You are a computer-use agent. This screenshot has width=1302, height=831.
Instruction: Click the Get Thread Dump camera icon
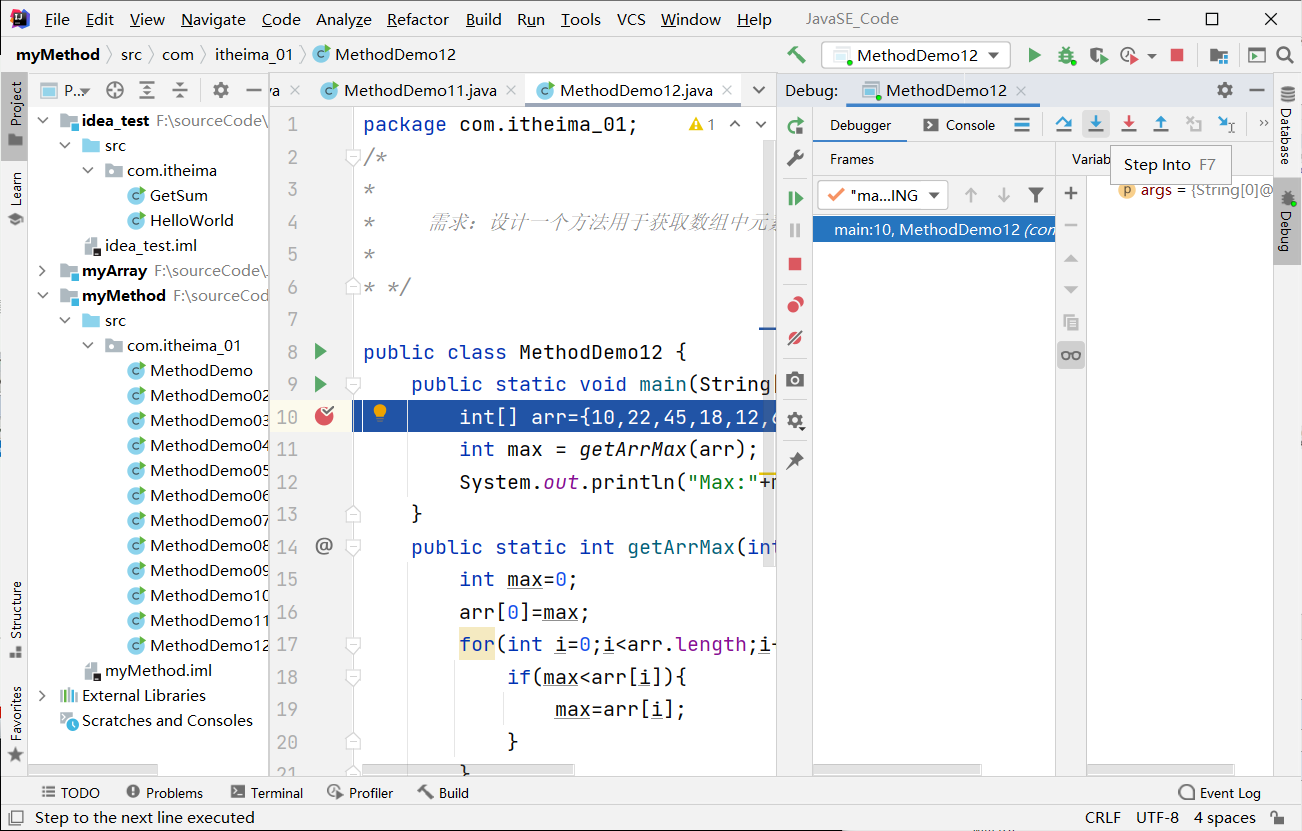pyautogui.click(x=795, y=380)
